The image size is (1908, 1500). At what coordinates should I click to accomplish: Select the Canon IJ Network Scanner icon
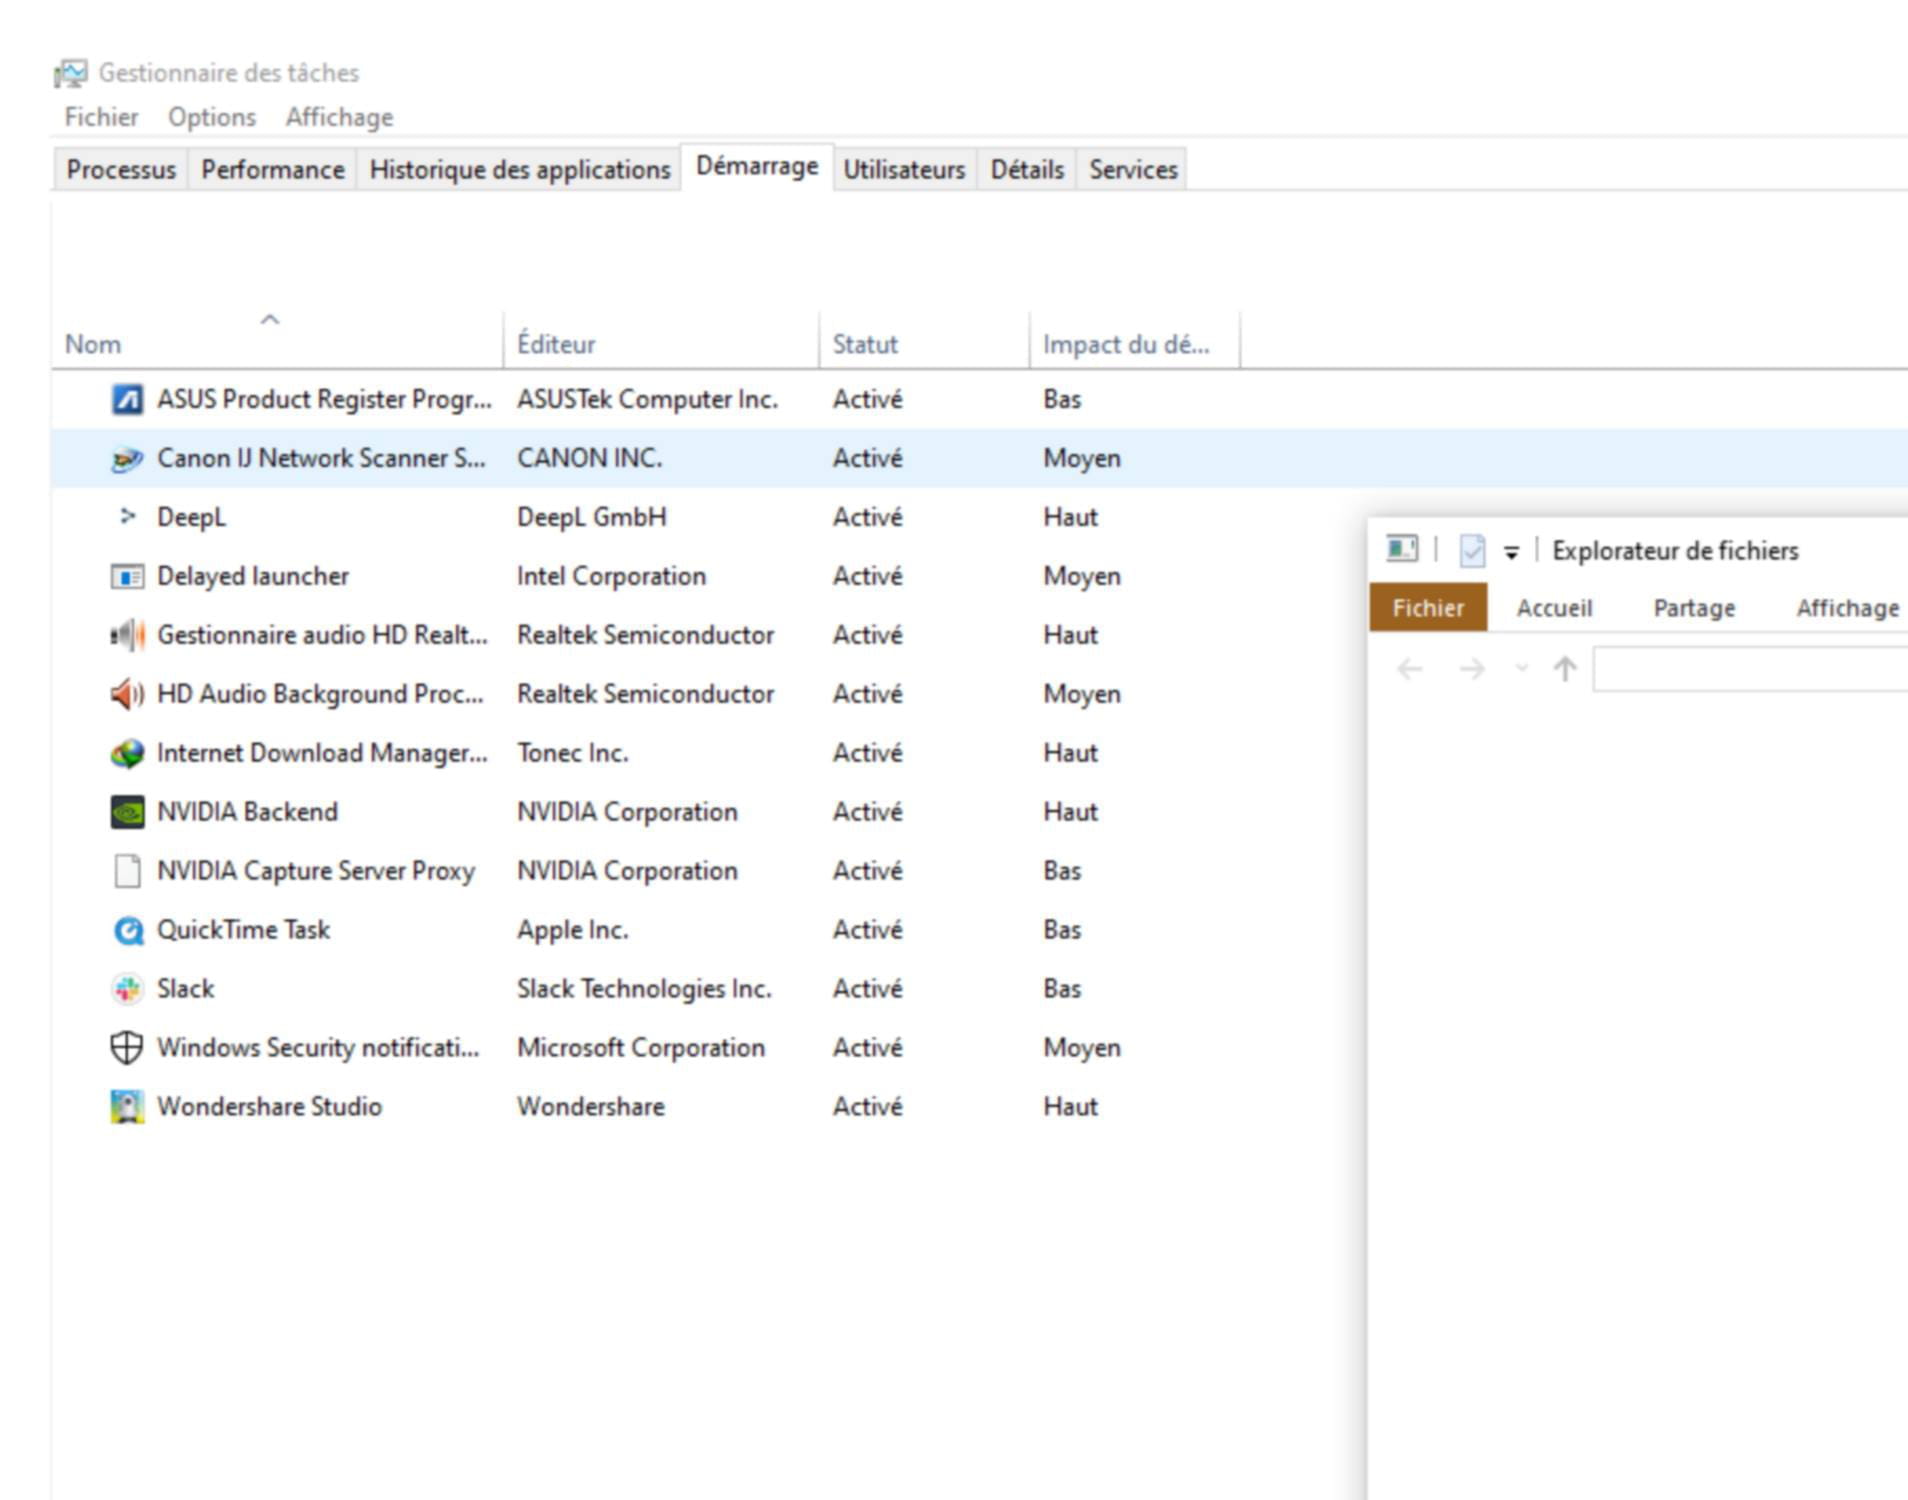point(127,459)
